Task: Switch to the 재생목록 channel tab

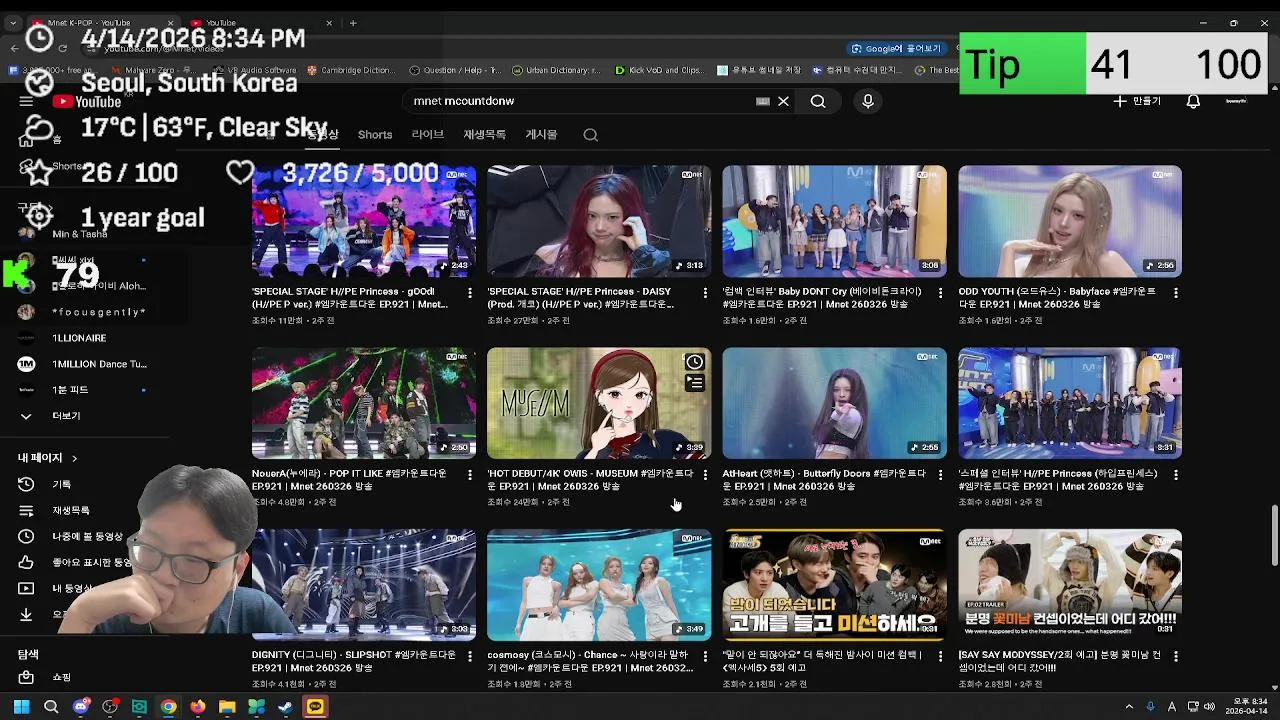Action: click(484, 135)
